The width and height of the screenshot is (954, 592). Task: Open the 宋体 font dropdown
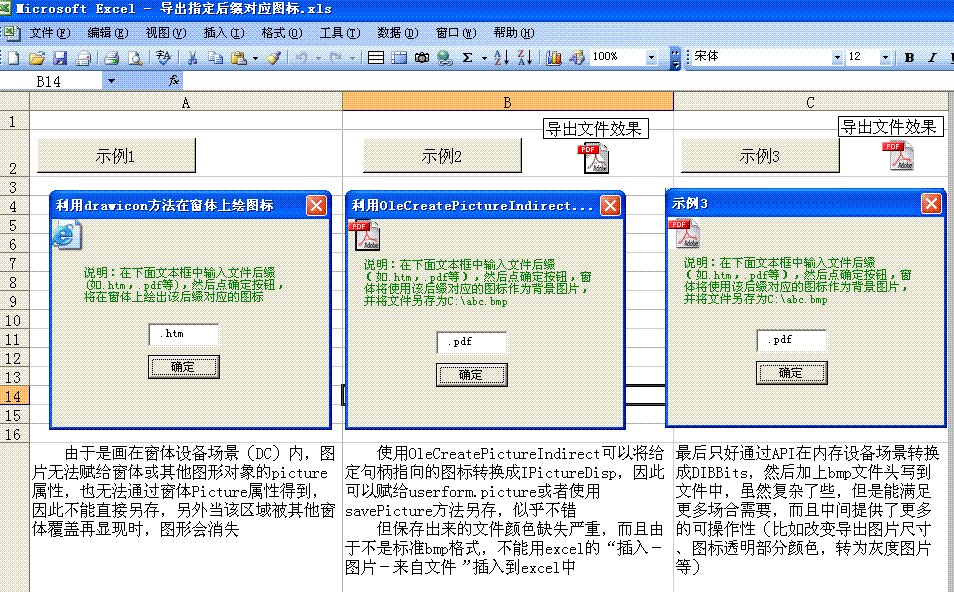[x=836, y=57]
